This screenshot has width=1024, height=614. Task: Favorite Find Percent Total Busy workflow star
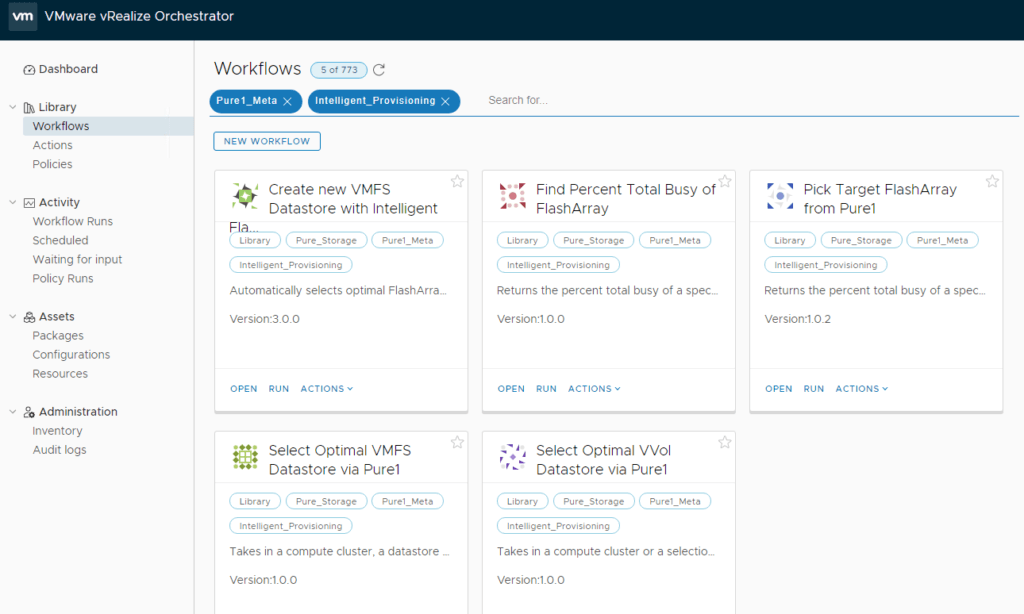click(725, 181)
